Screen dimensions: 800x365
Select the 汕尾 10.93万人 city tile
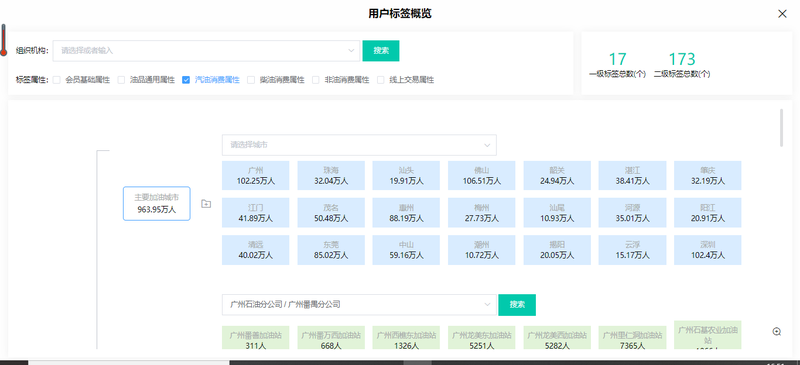(x=557, y=213)
